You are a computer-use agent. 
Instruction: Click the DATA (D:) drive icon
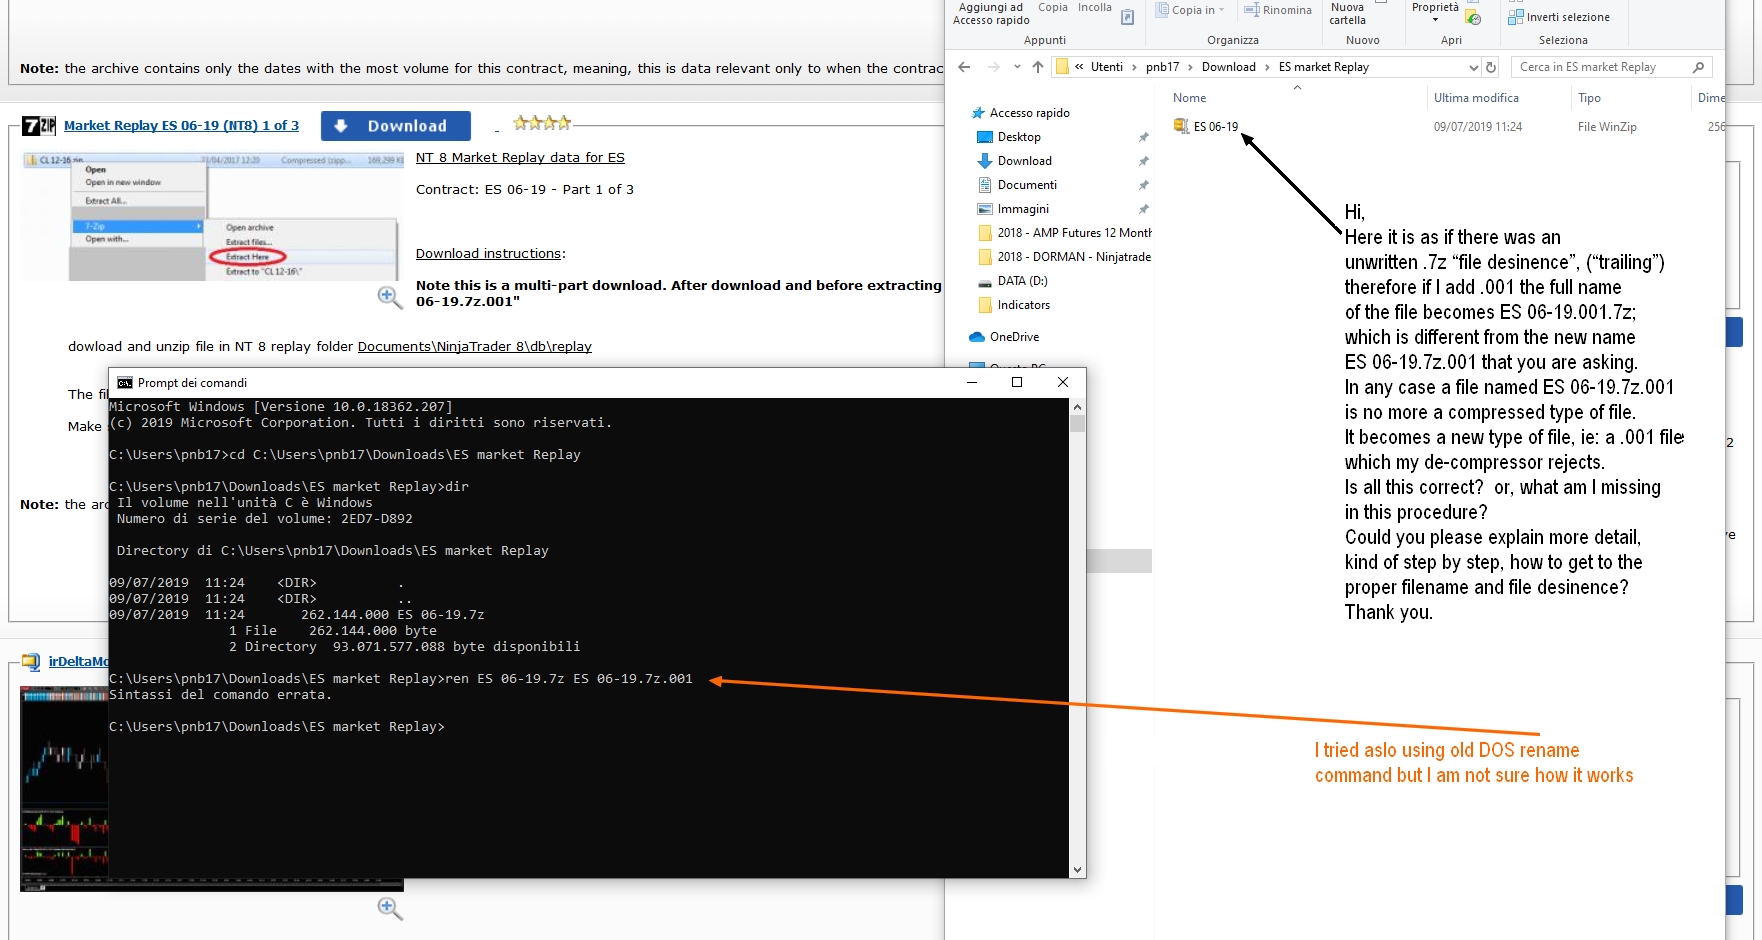click(x=985, y=282)
